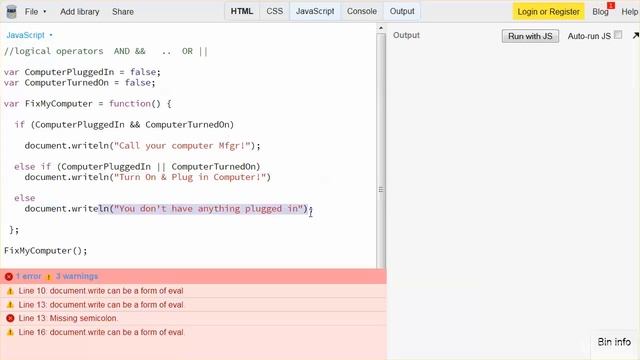The width and height of the screenshot is (640, 360).
Task: Click the 'Turn On & Plug in Computer!' string
Action: 190,177
